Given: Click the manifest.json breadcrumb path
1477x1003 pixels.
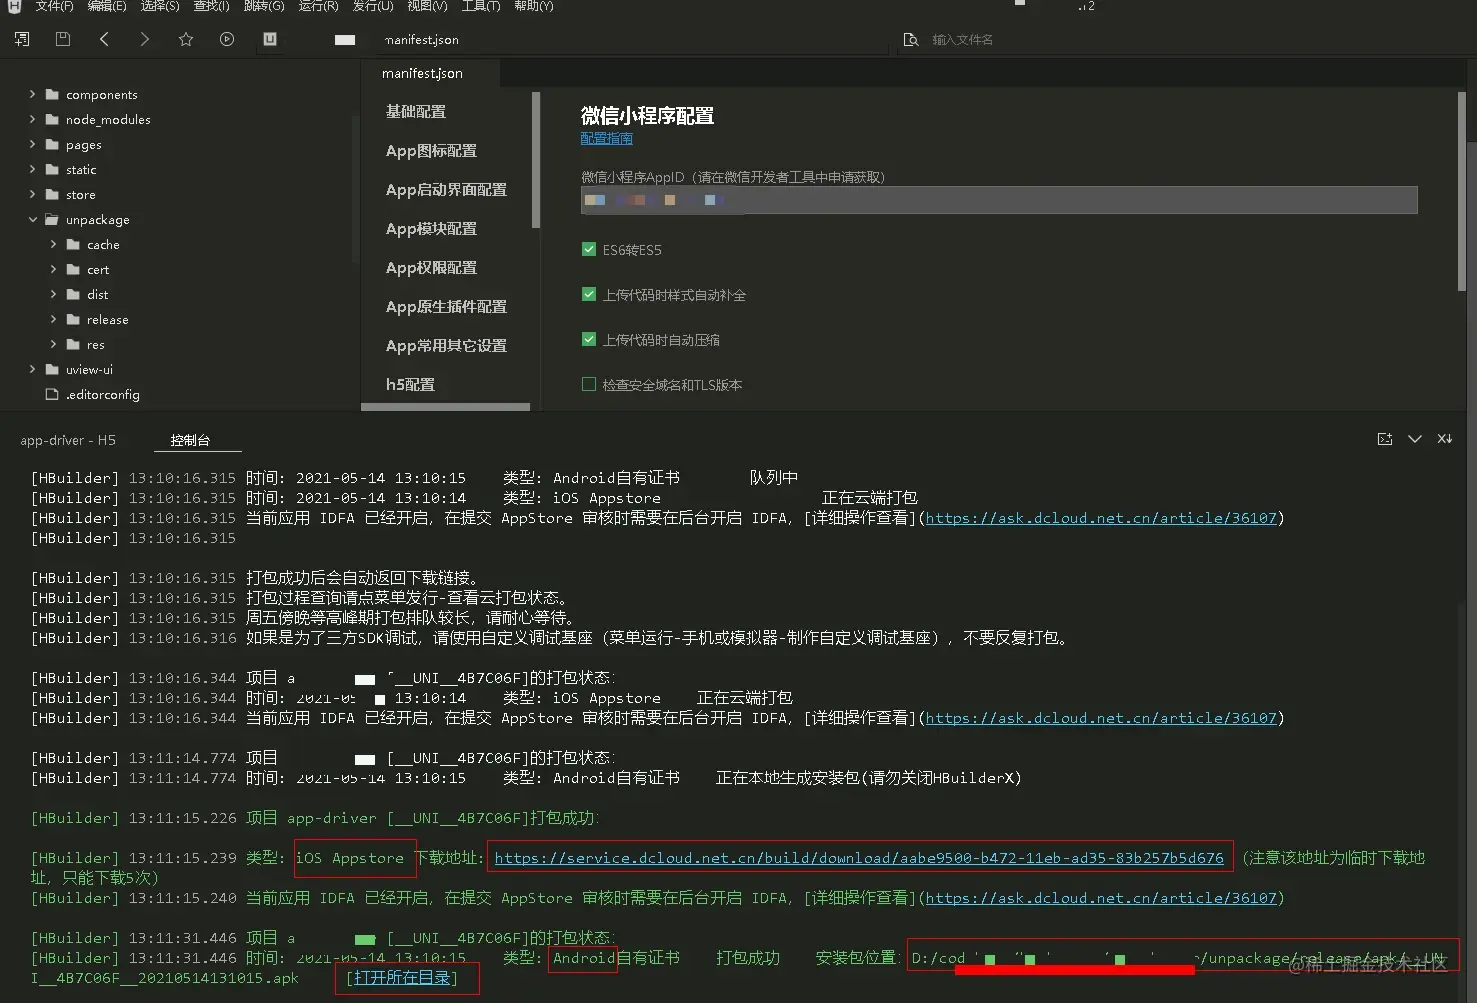Looking at the screenshot, I should coord(421,39).
